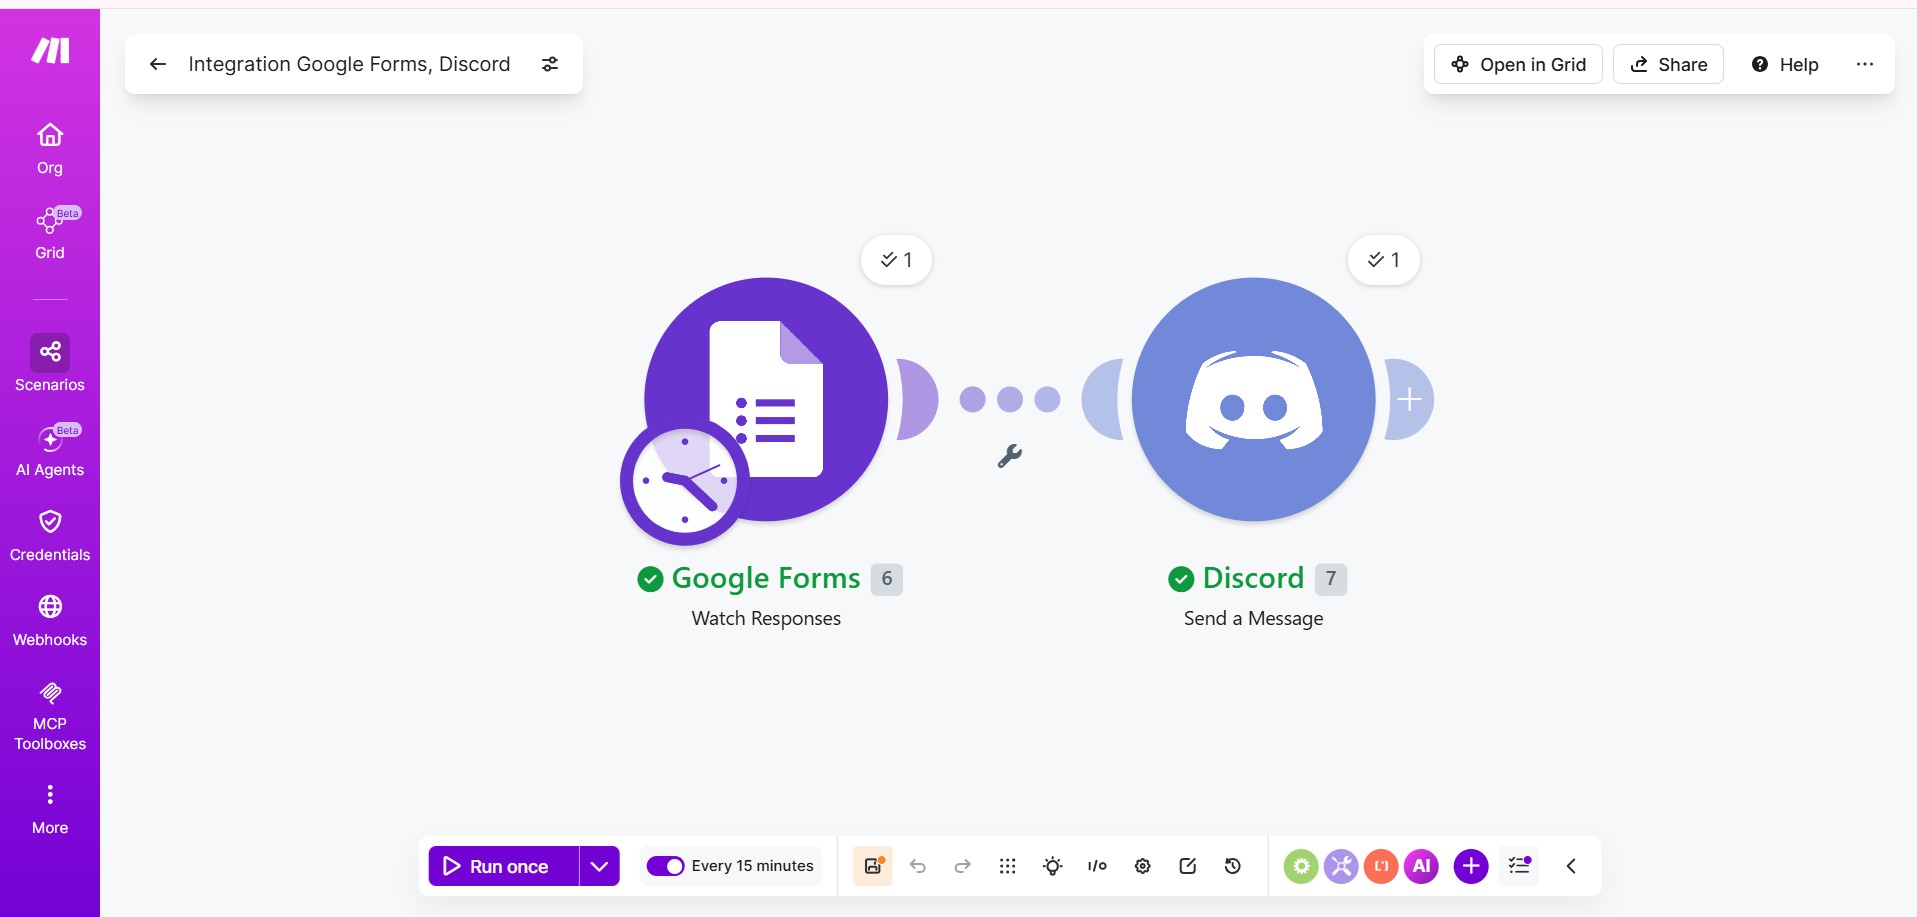Open the Help menu
This screenshot has width=1917, height=917.
[x=1785, y=64]
